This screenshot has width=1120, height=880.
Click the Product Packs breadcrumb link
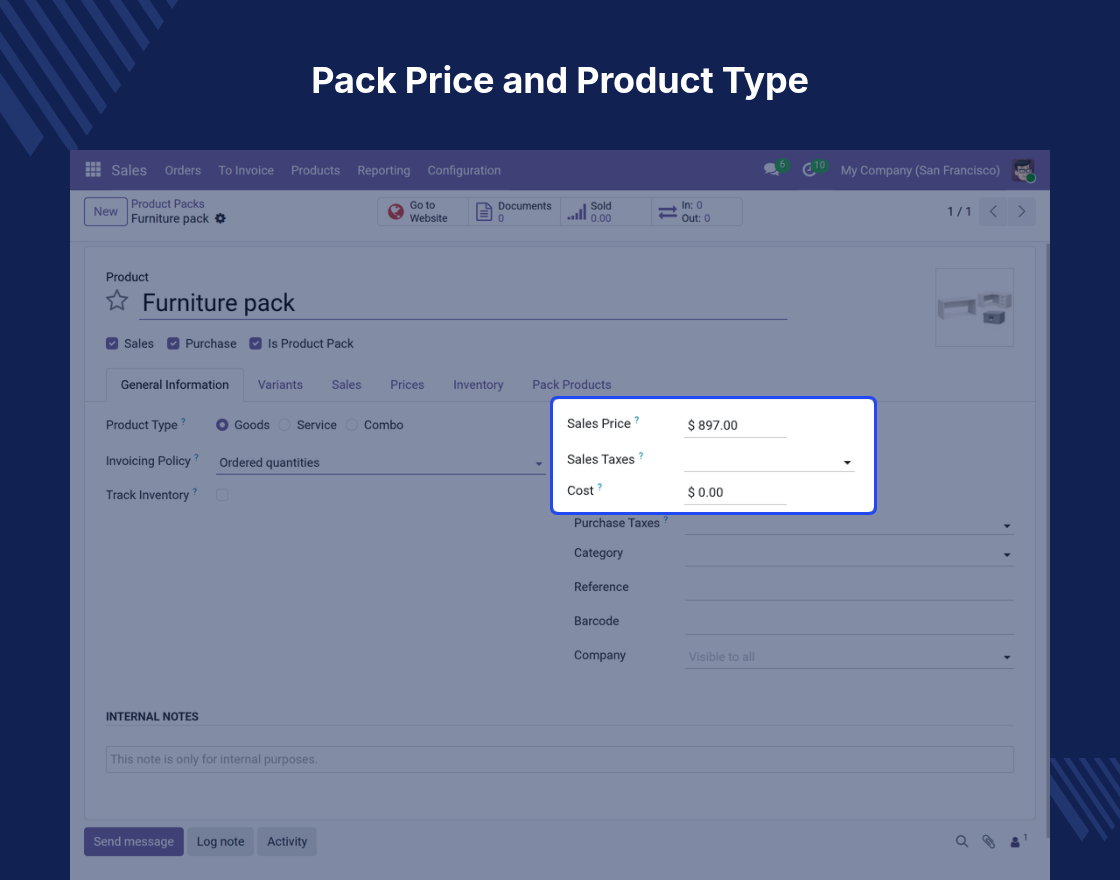click(x=168, y=204)
